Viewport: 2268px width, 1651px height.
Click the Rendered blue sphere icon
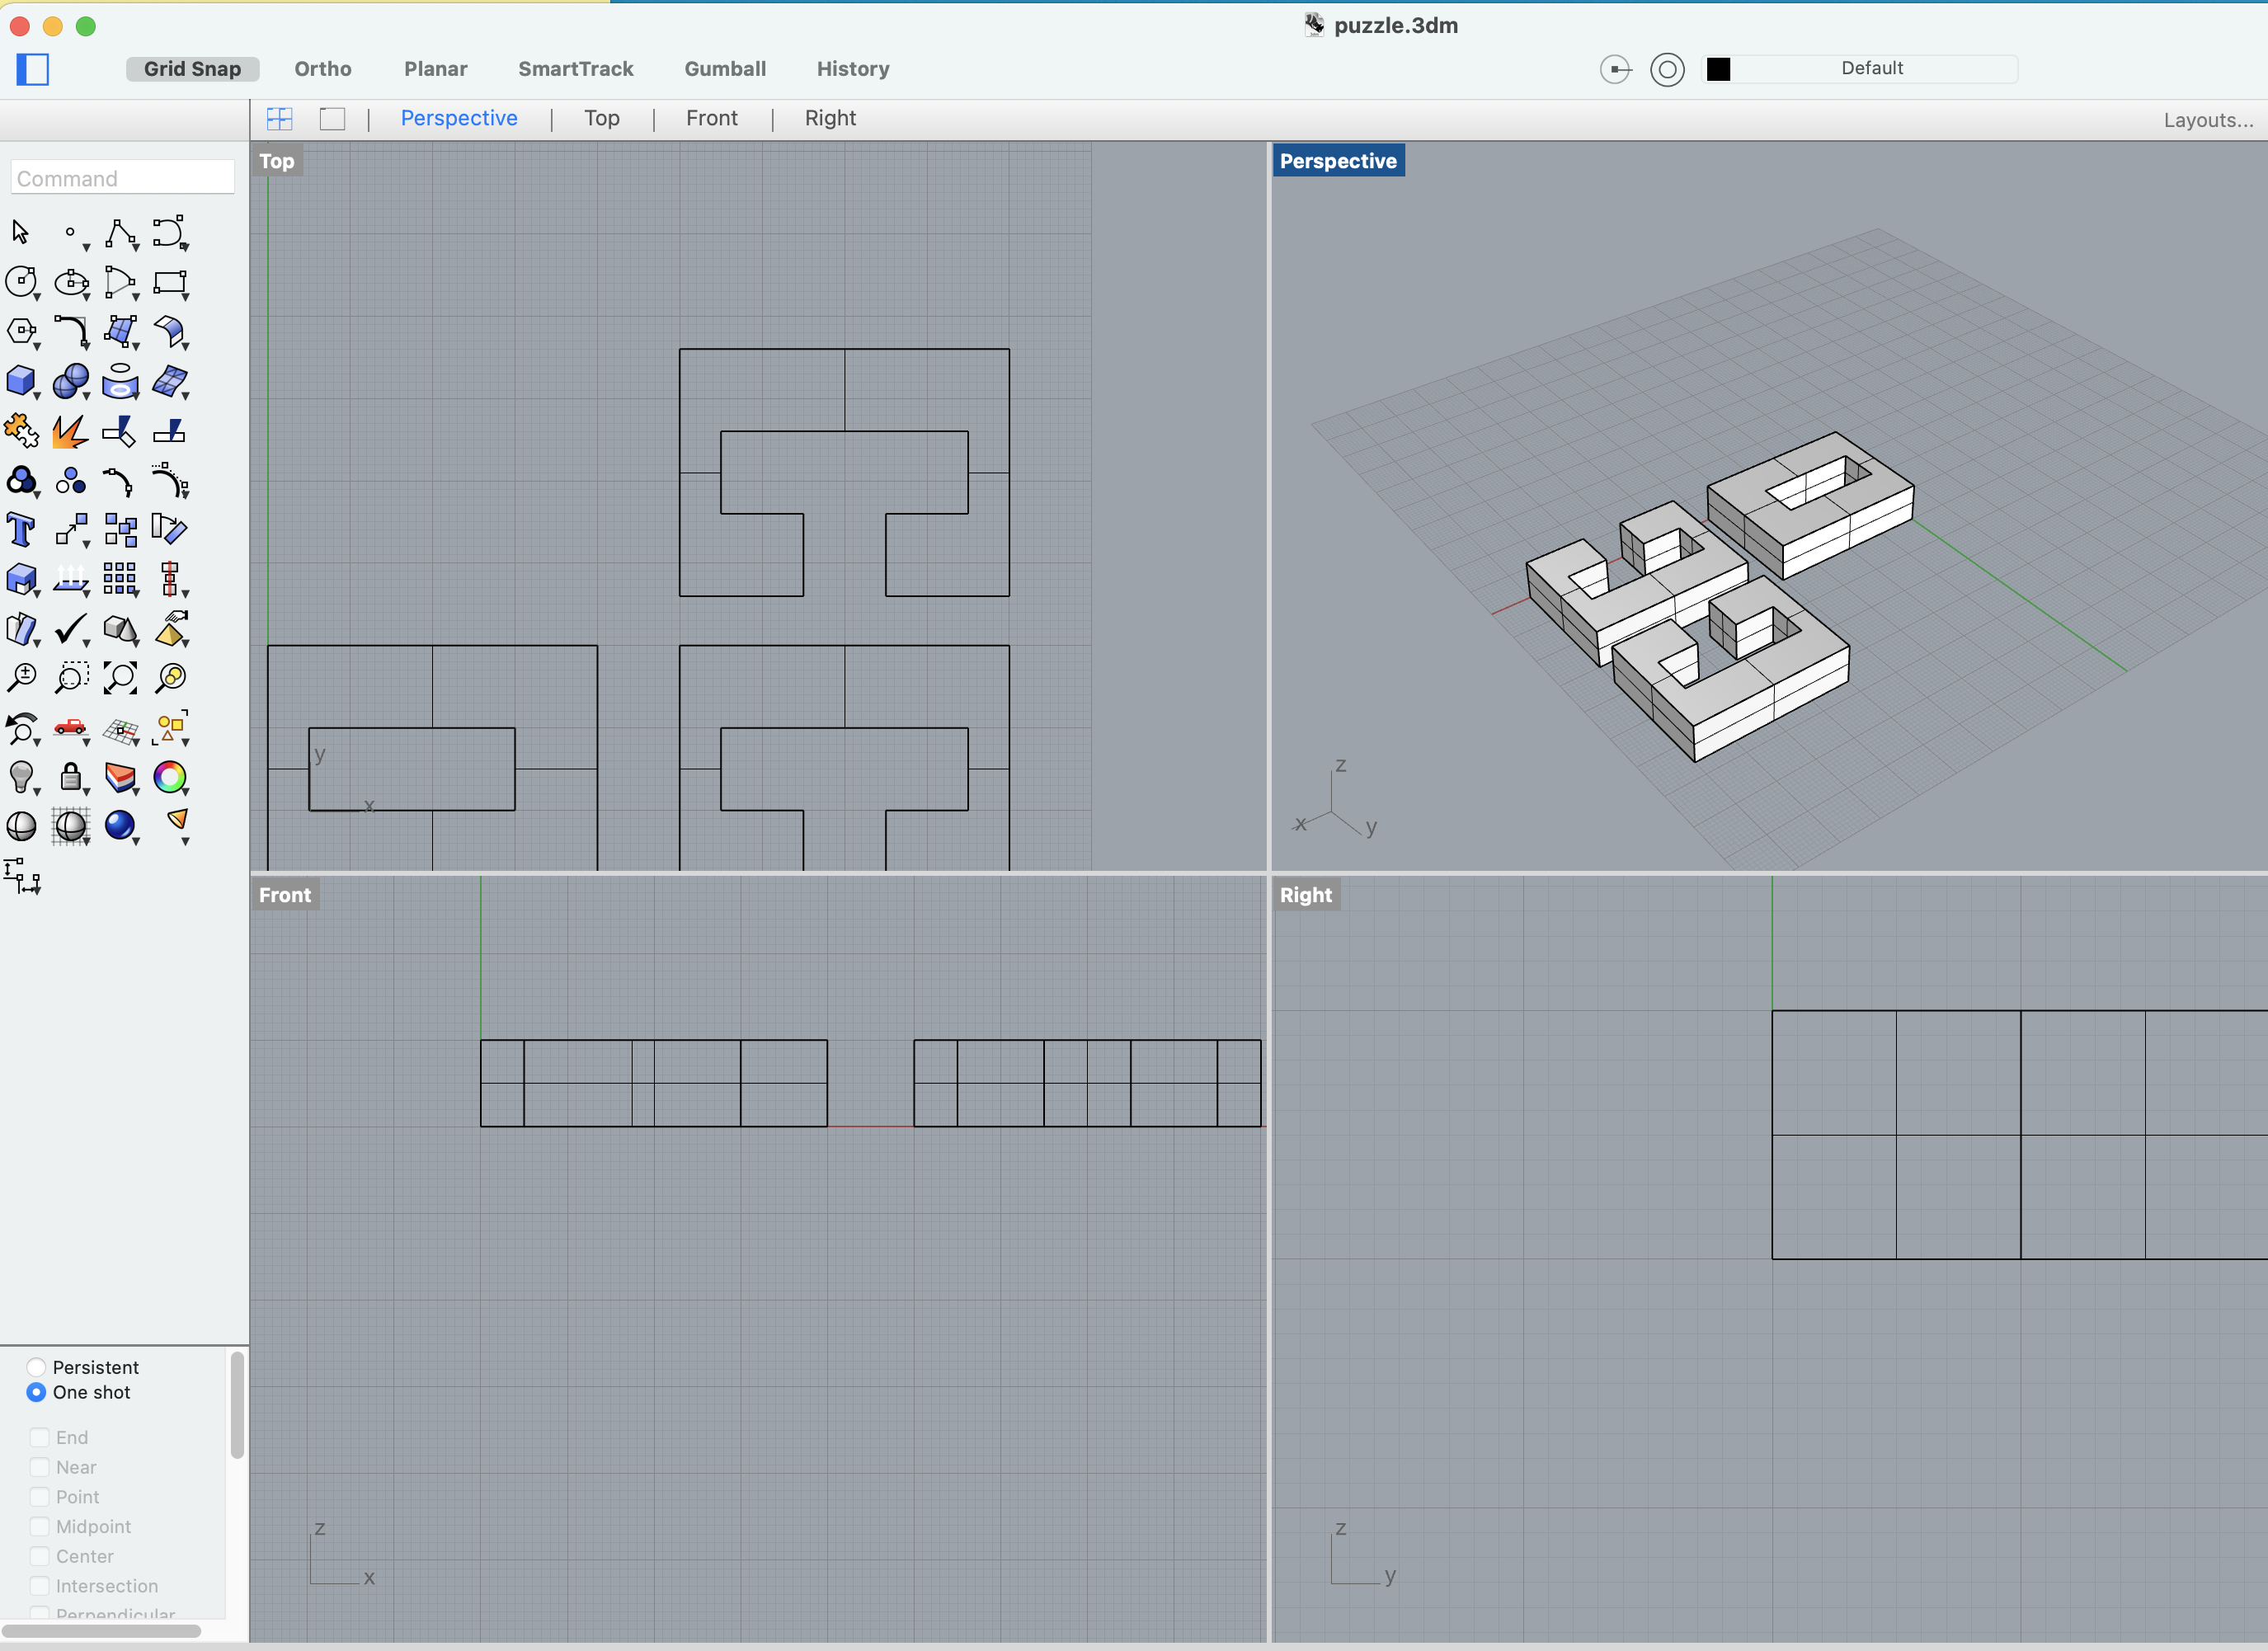[120, 825]
